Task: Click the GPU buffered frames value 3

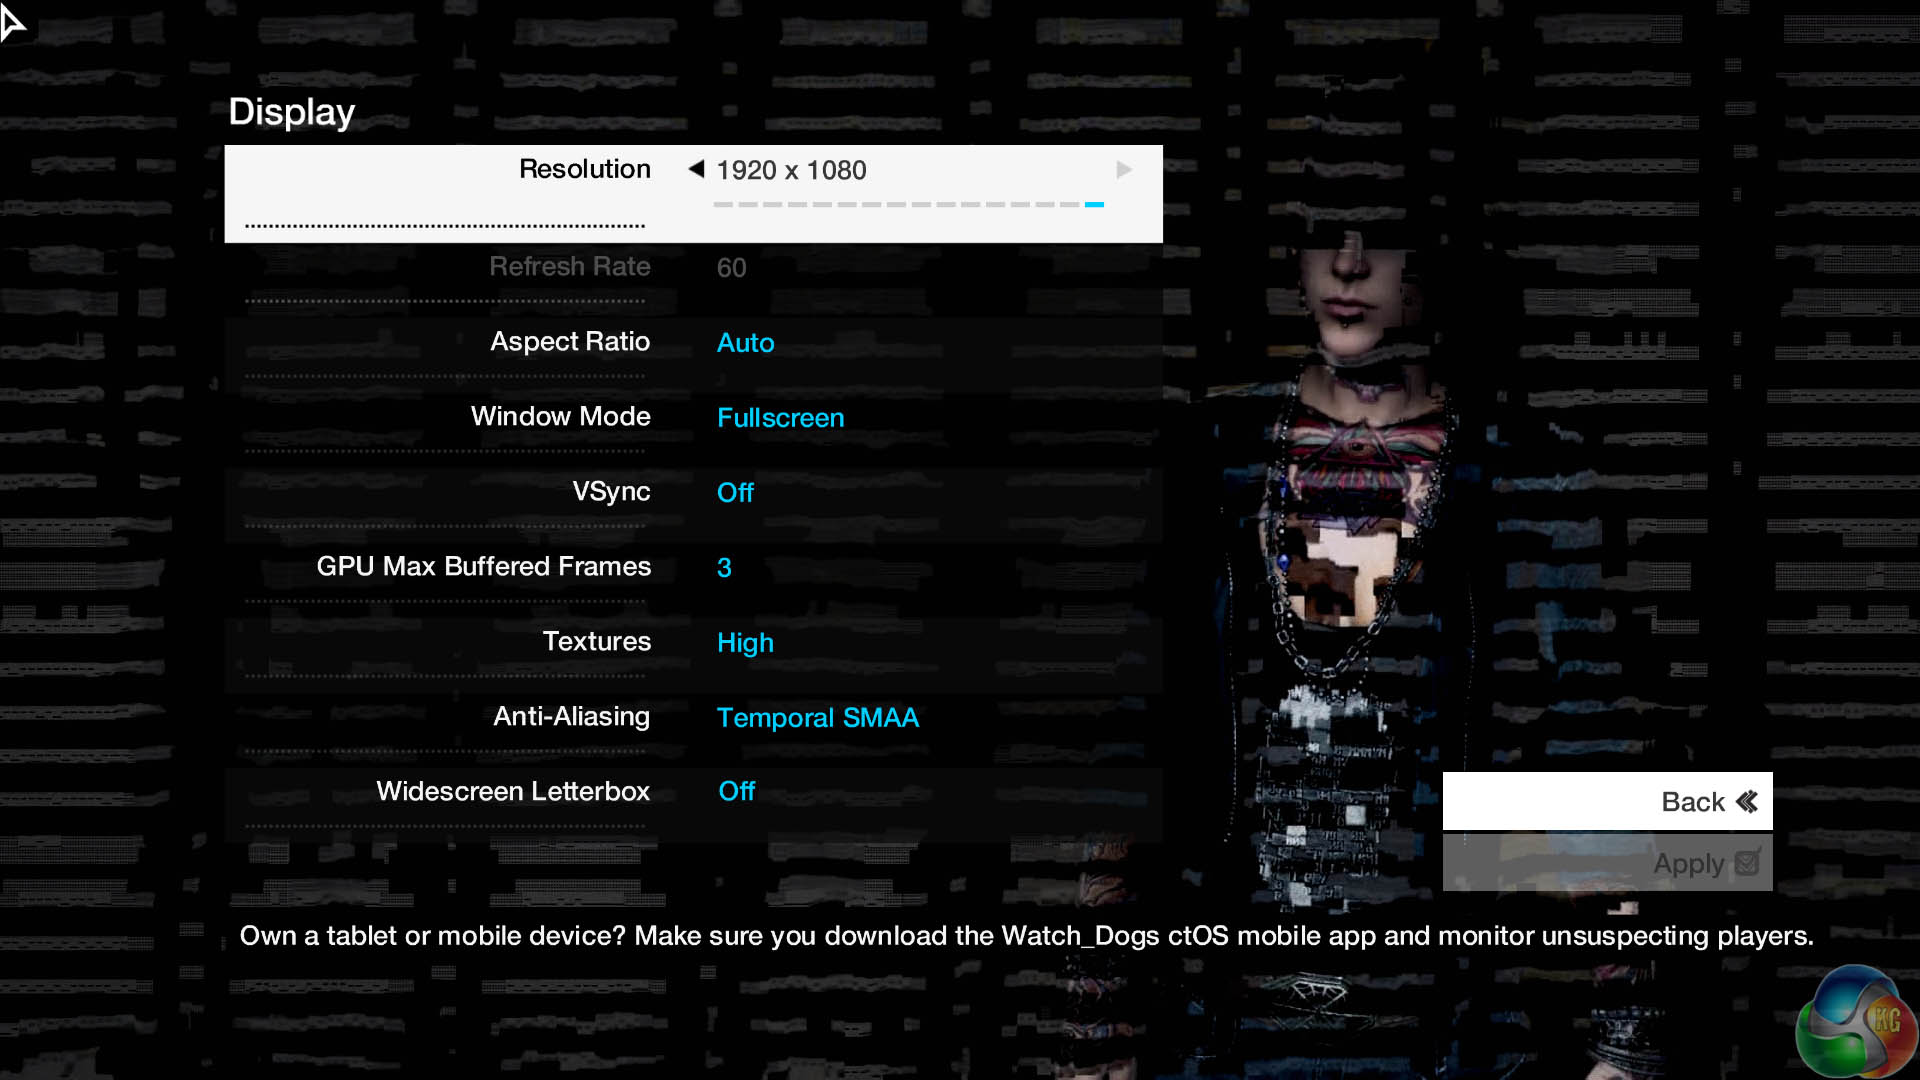Action: (724, 568)
